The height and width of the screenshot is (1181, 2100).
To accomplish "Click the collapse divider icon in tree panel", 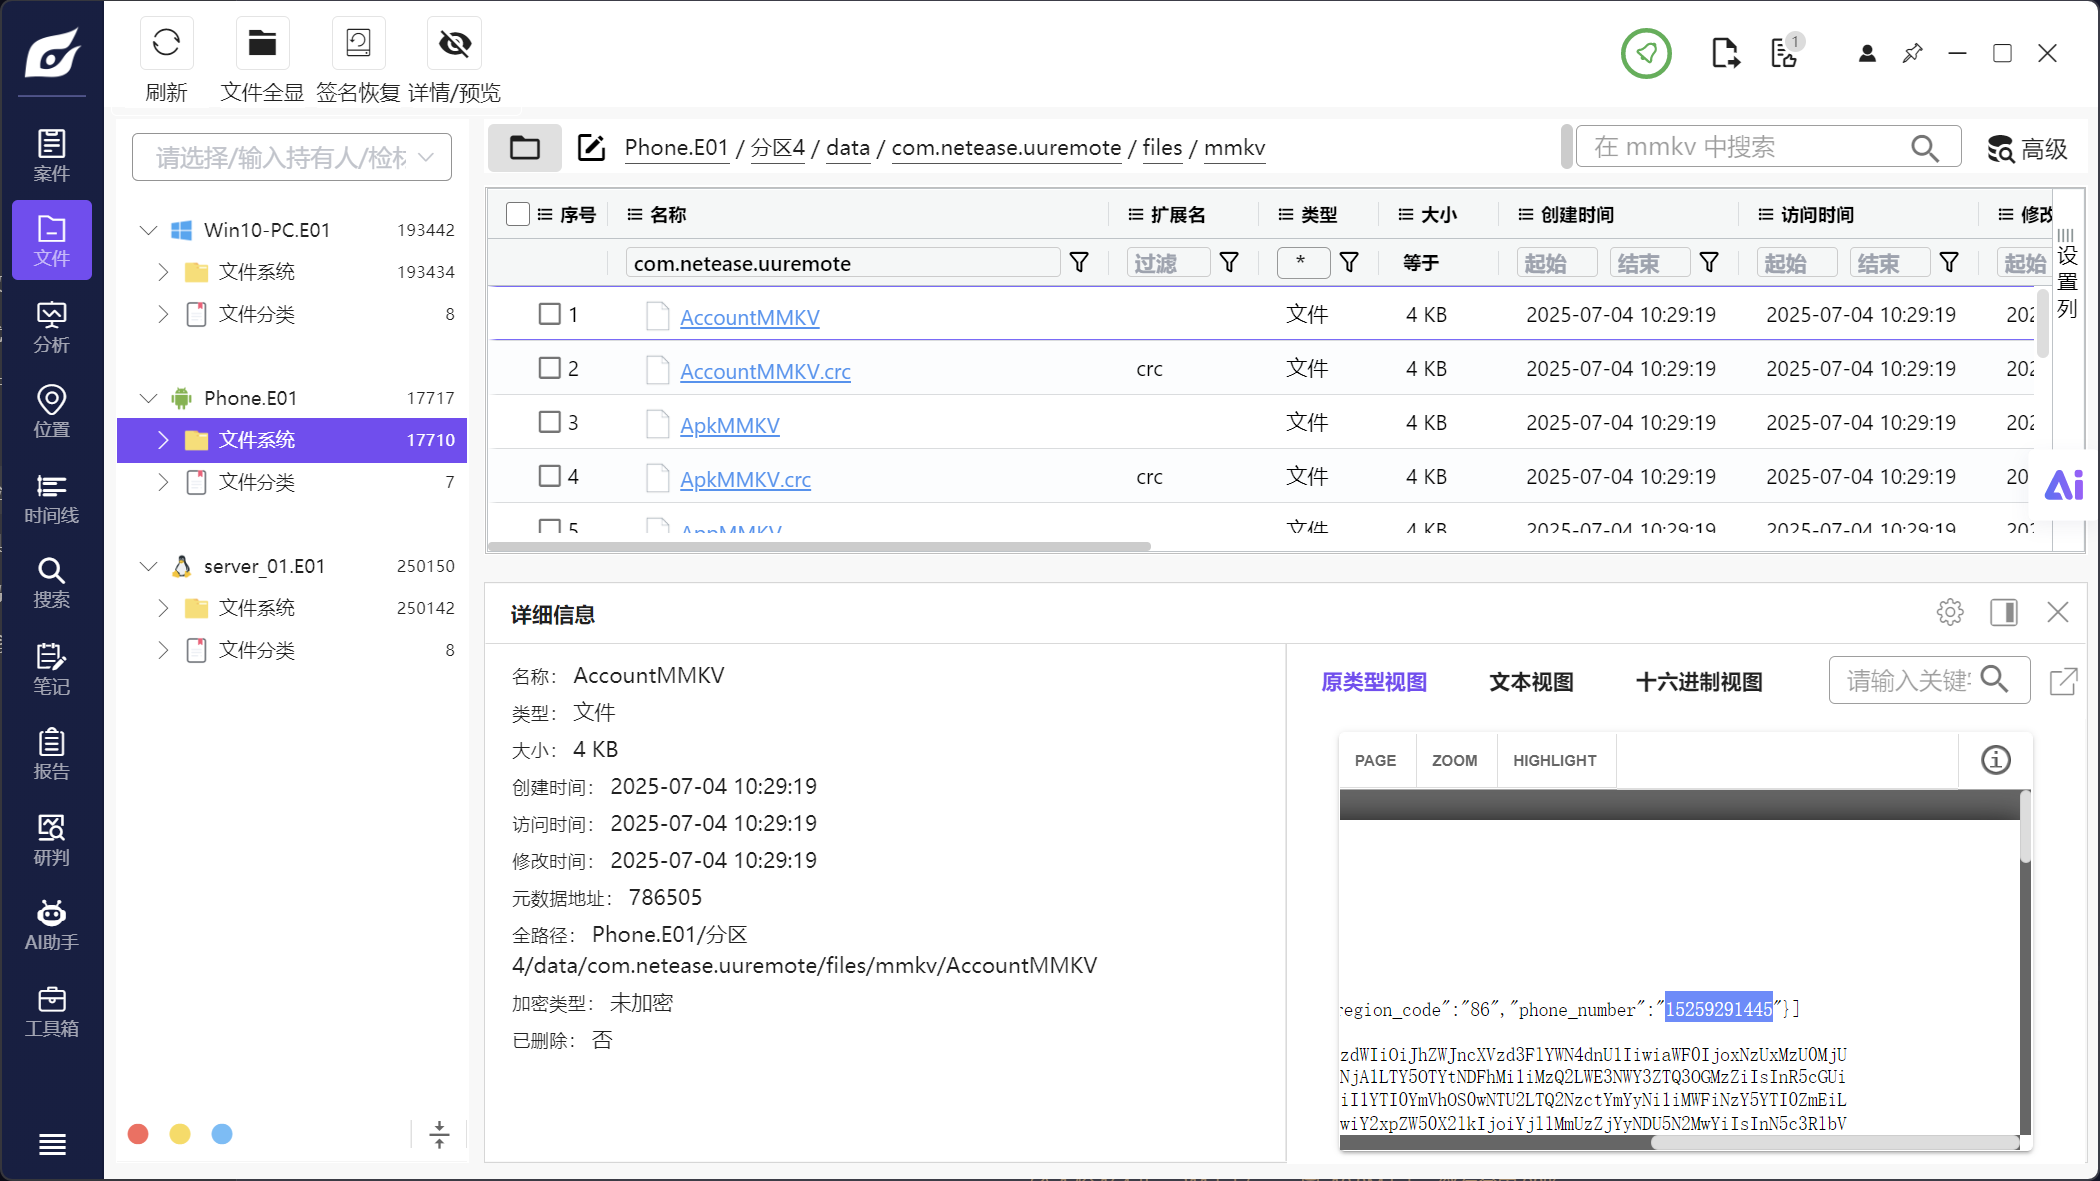I will [x=439, y=1134].
